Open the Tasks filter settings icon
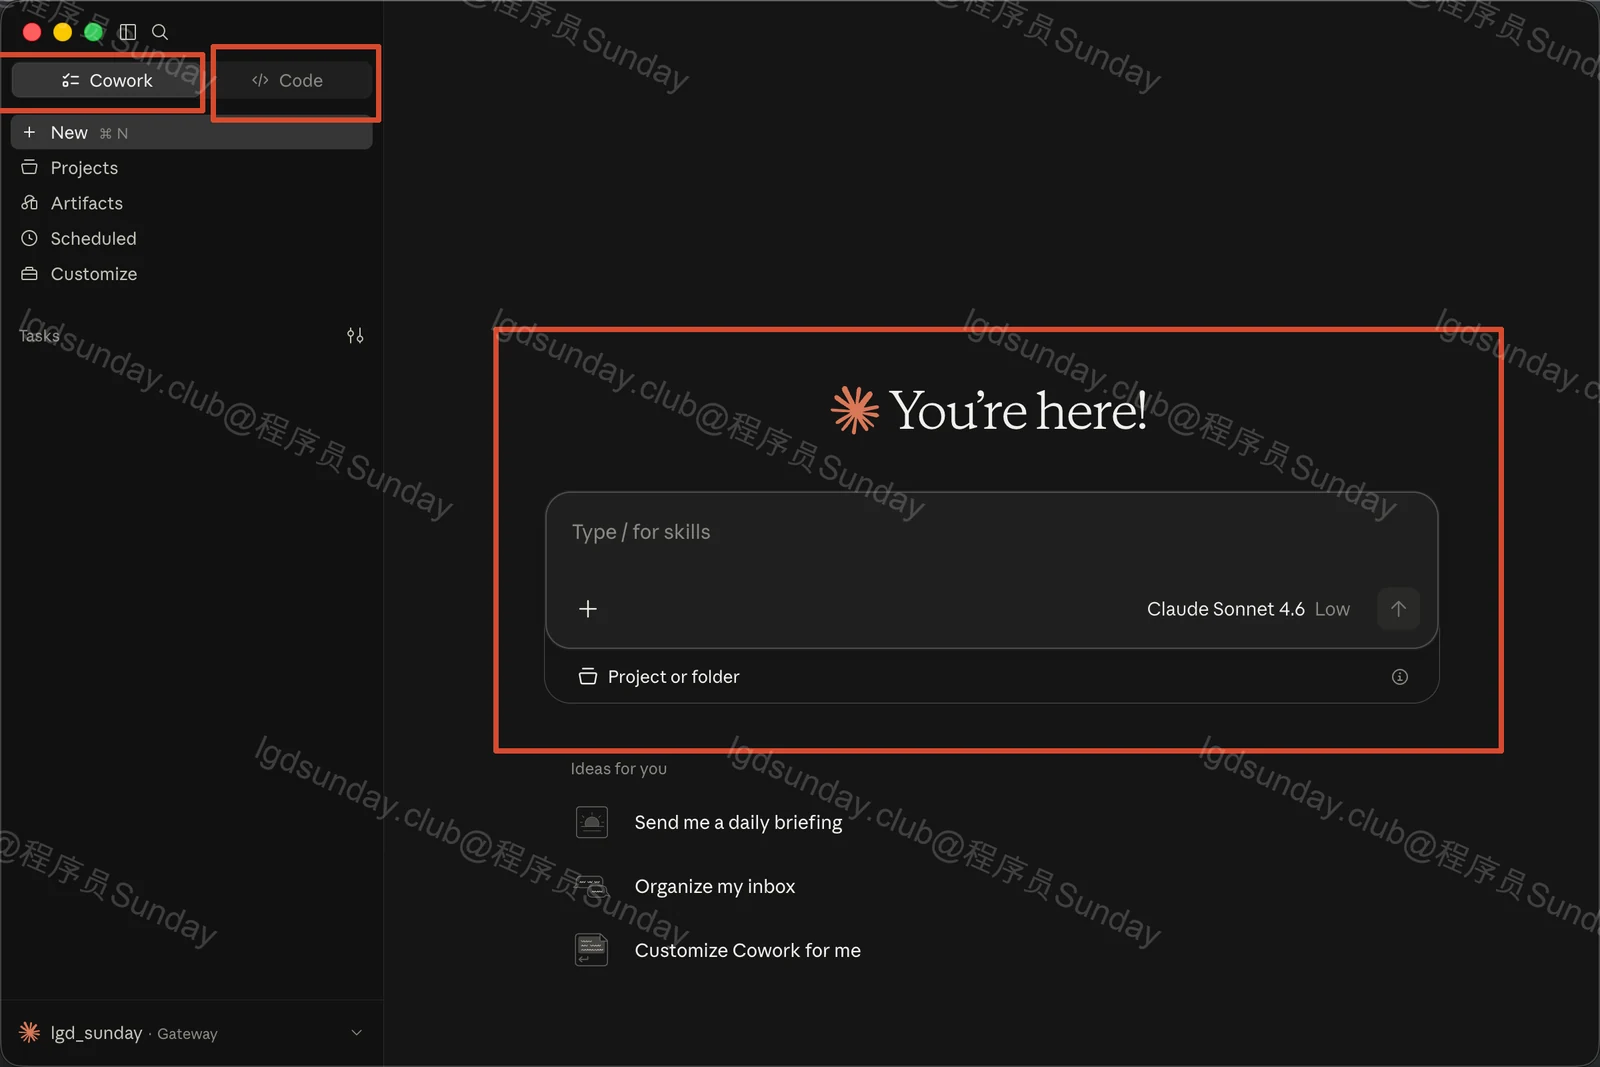1600x1067 pixels. (355, 336)
